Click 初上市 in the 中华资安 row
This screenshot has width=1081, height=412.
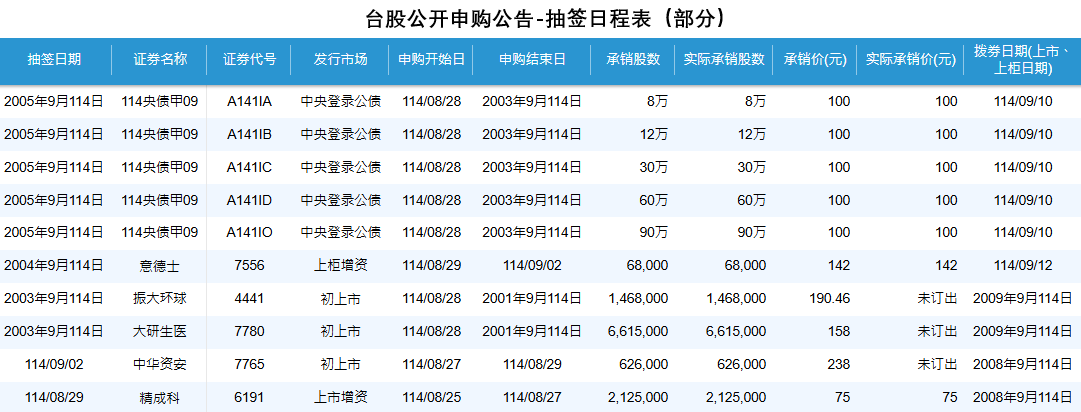(341, 364)
